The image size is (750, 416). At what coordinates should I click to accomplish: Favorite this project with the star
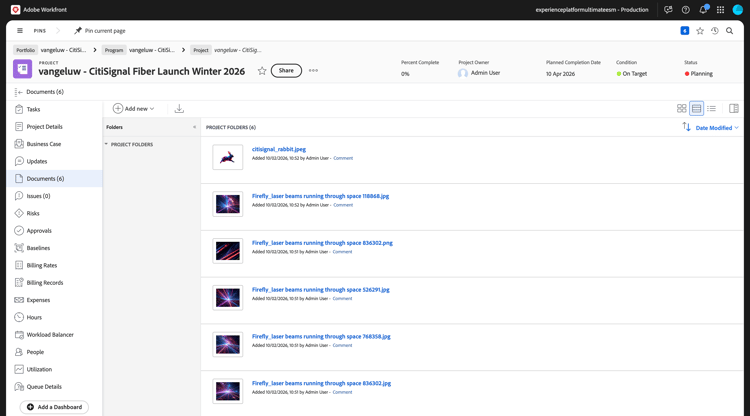point(262,71)
